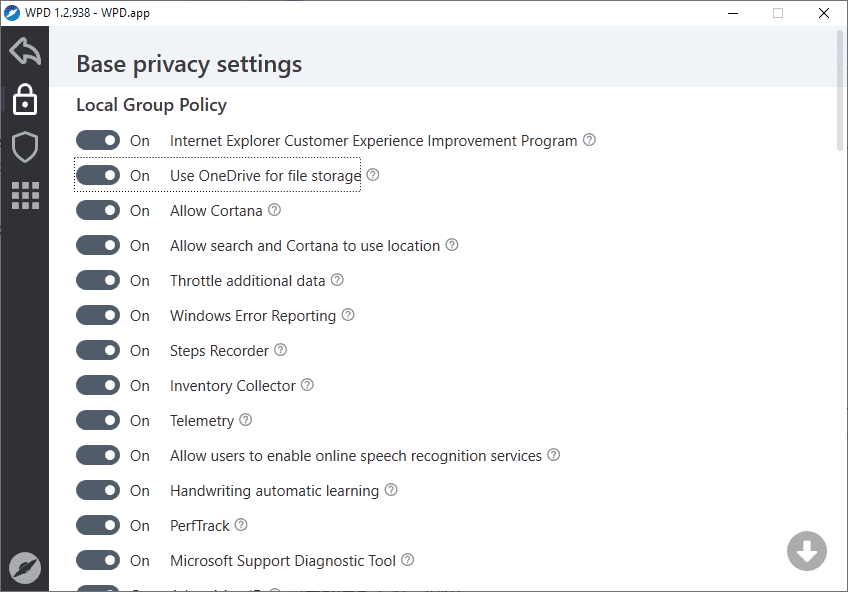Image resolution: width=848 pixels, height=592 pixels.
Task: Click help icon beside Steps Recorder
Action: point(281,350)
